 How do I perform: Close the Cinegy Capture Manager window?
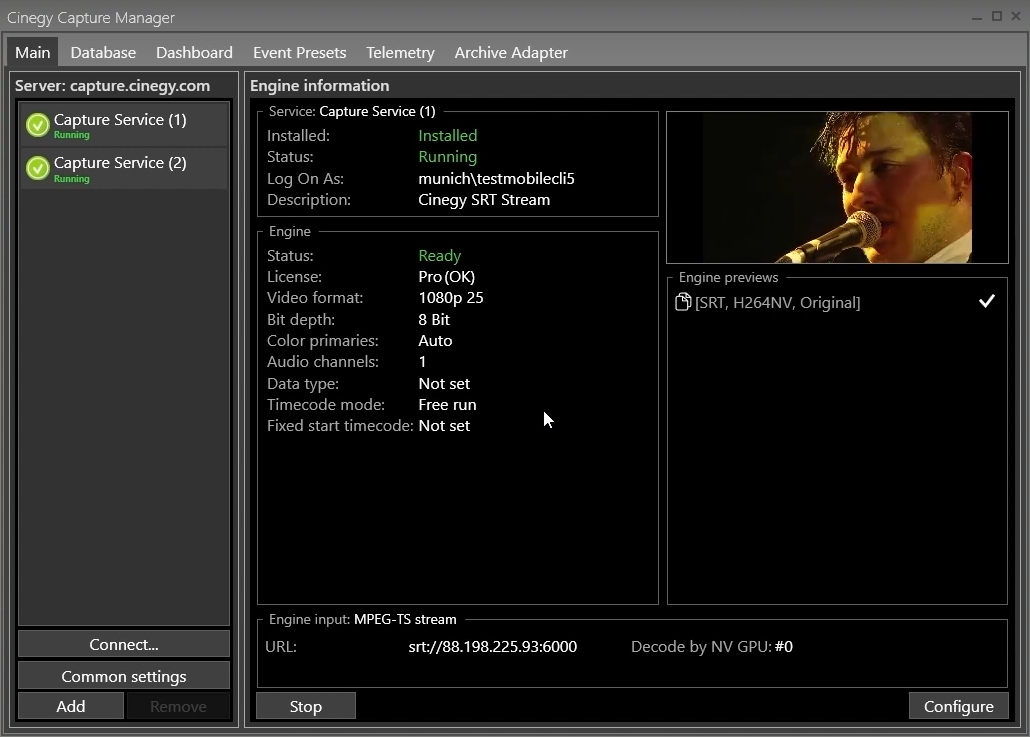(x=1016, y=16)
